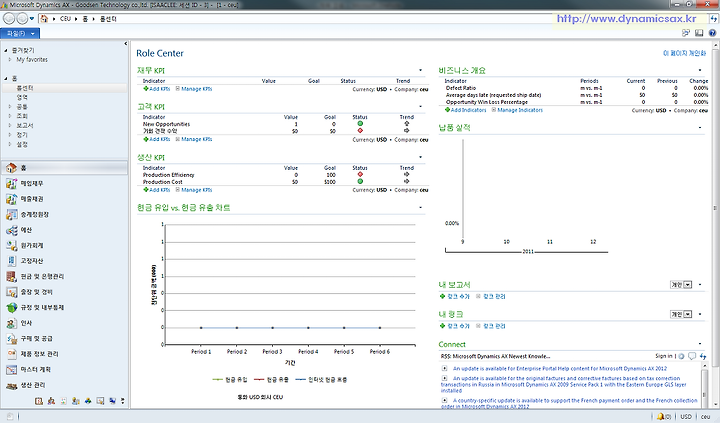Screen dimensions: 720x423
Task: Open the 인사 module icon
Action: coord(11,323)
